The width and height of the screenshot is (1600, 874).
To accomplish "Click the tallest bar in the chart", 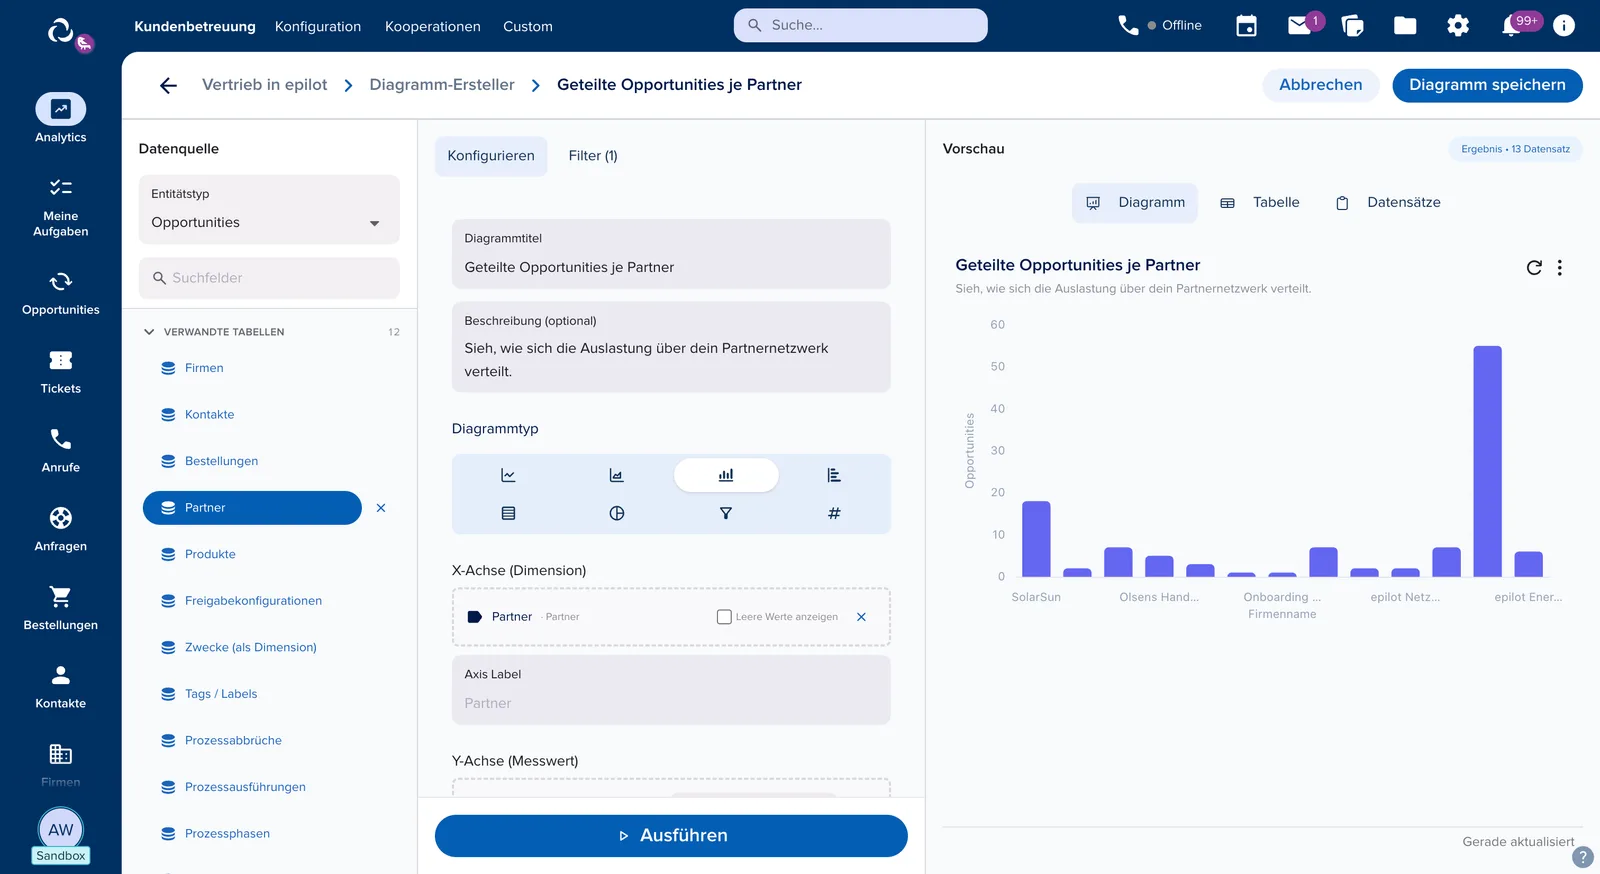I will [1487, 461].
